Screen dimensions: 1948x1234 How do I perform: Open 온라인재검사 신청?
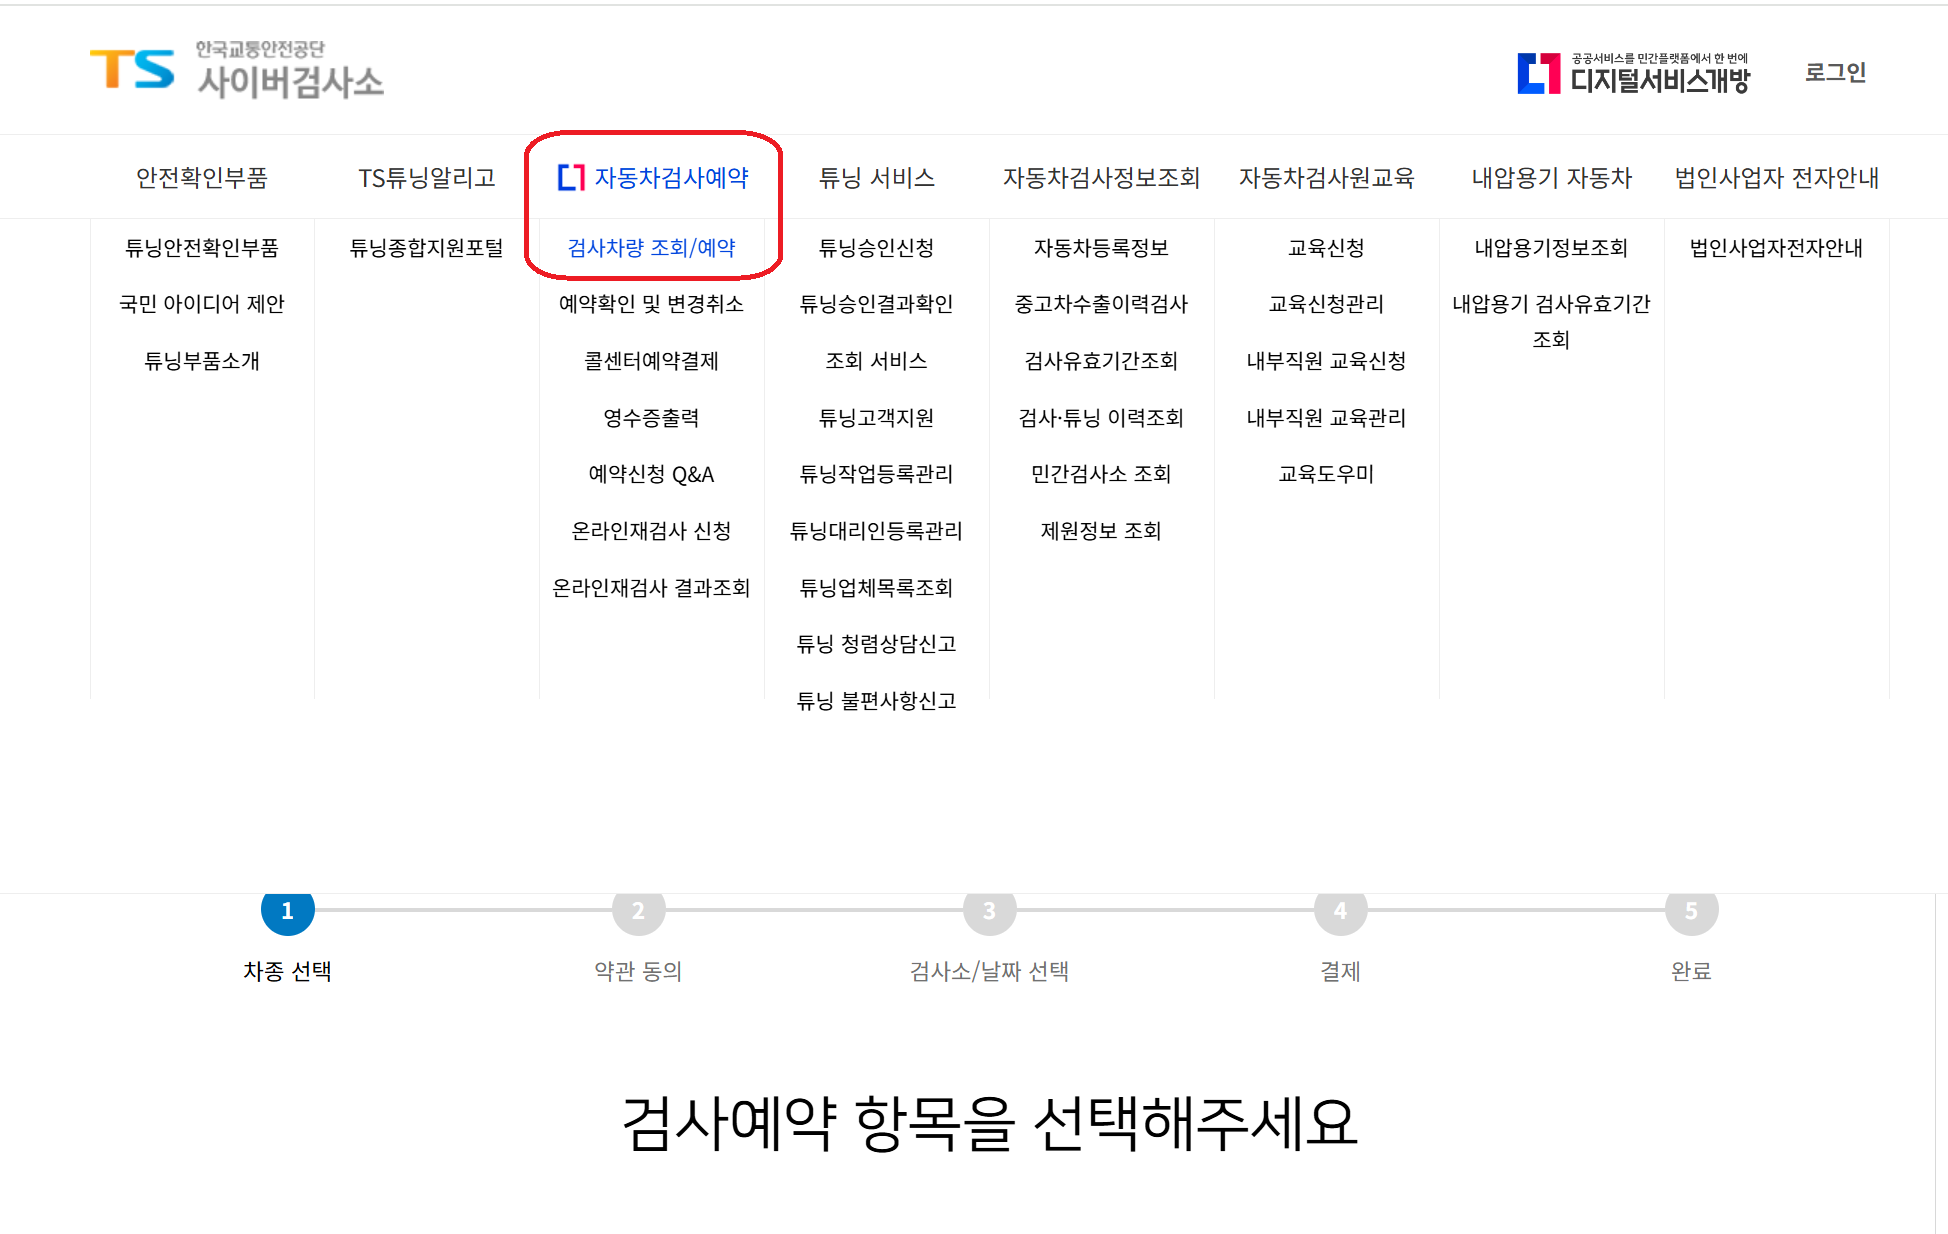pos(651,531)
